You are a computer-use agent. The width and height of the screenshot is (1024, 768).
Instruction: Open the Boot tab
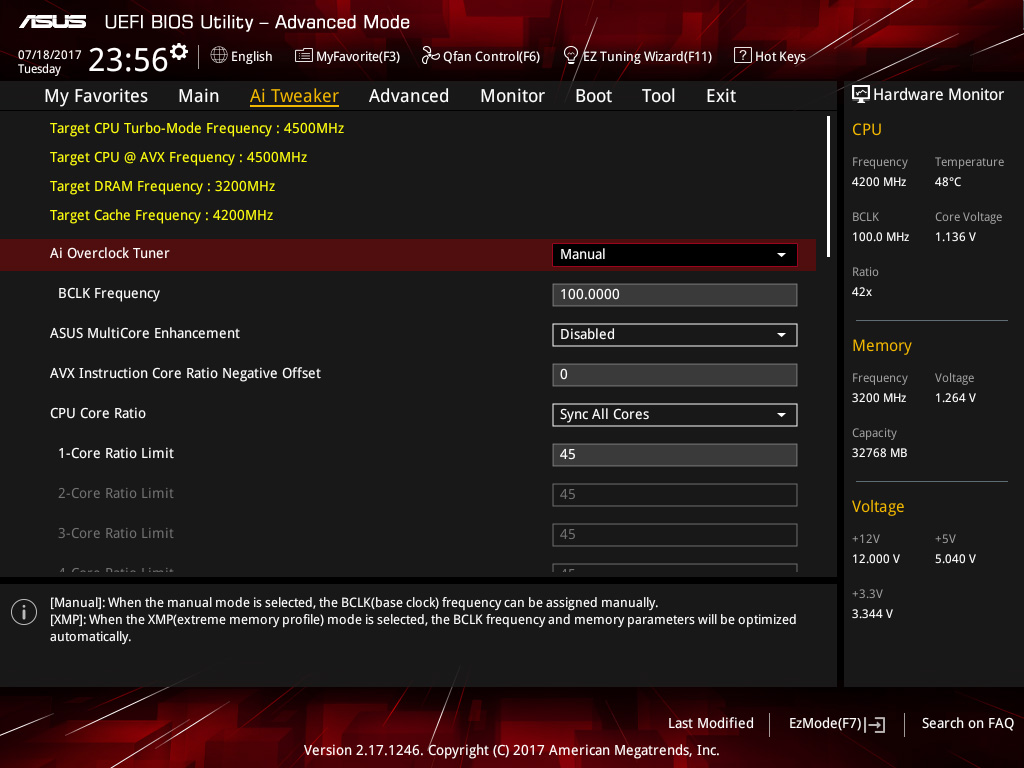(x=593, y=96)
